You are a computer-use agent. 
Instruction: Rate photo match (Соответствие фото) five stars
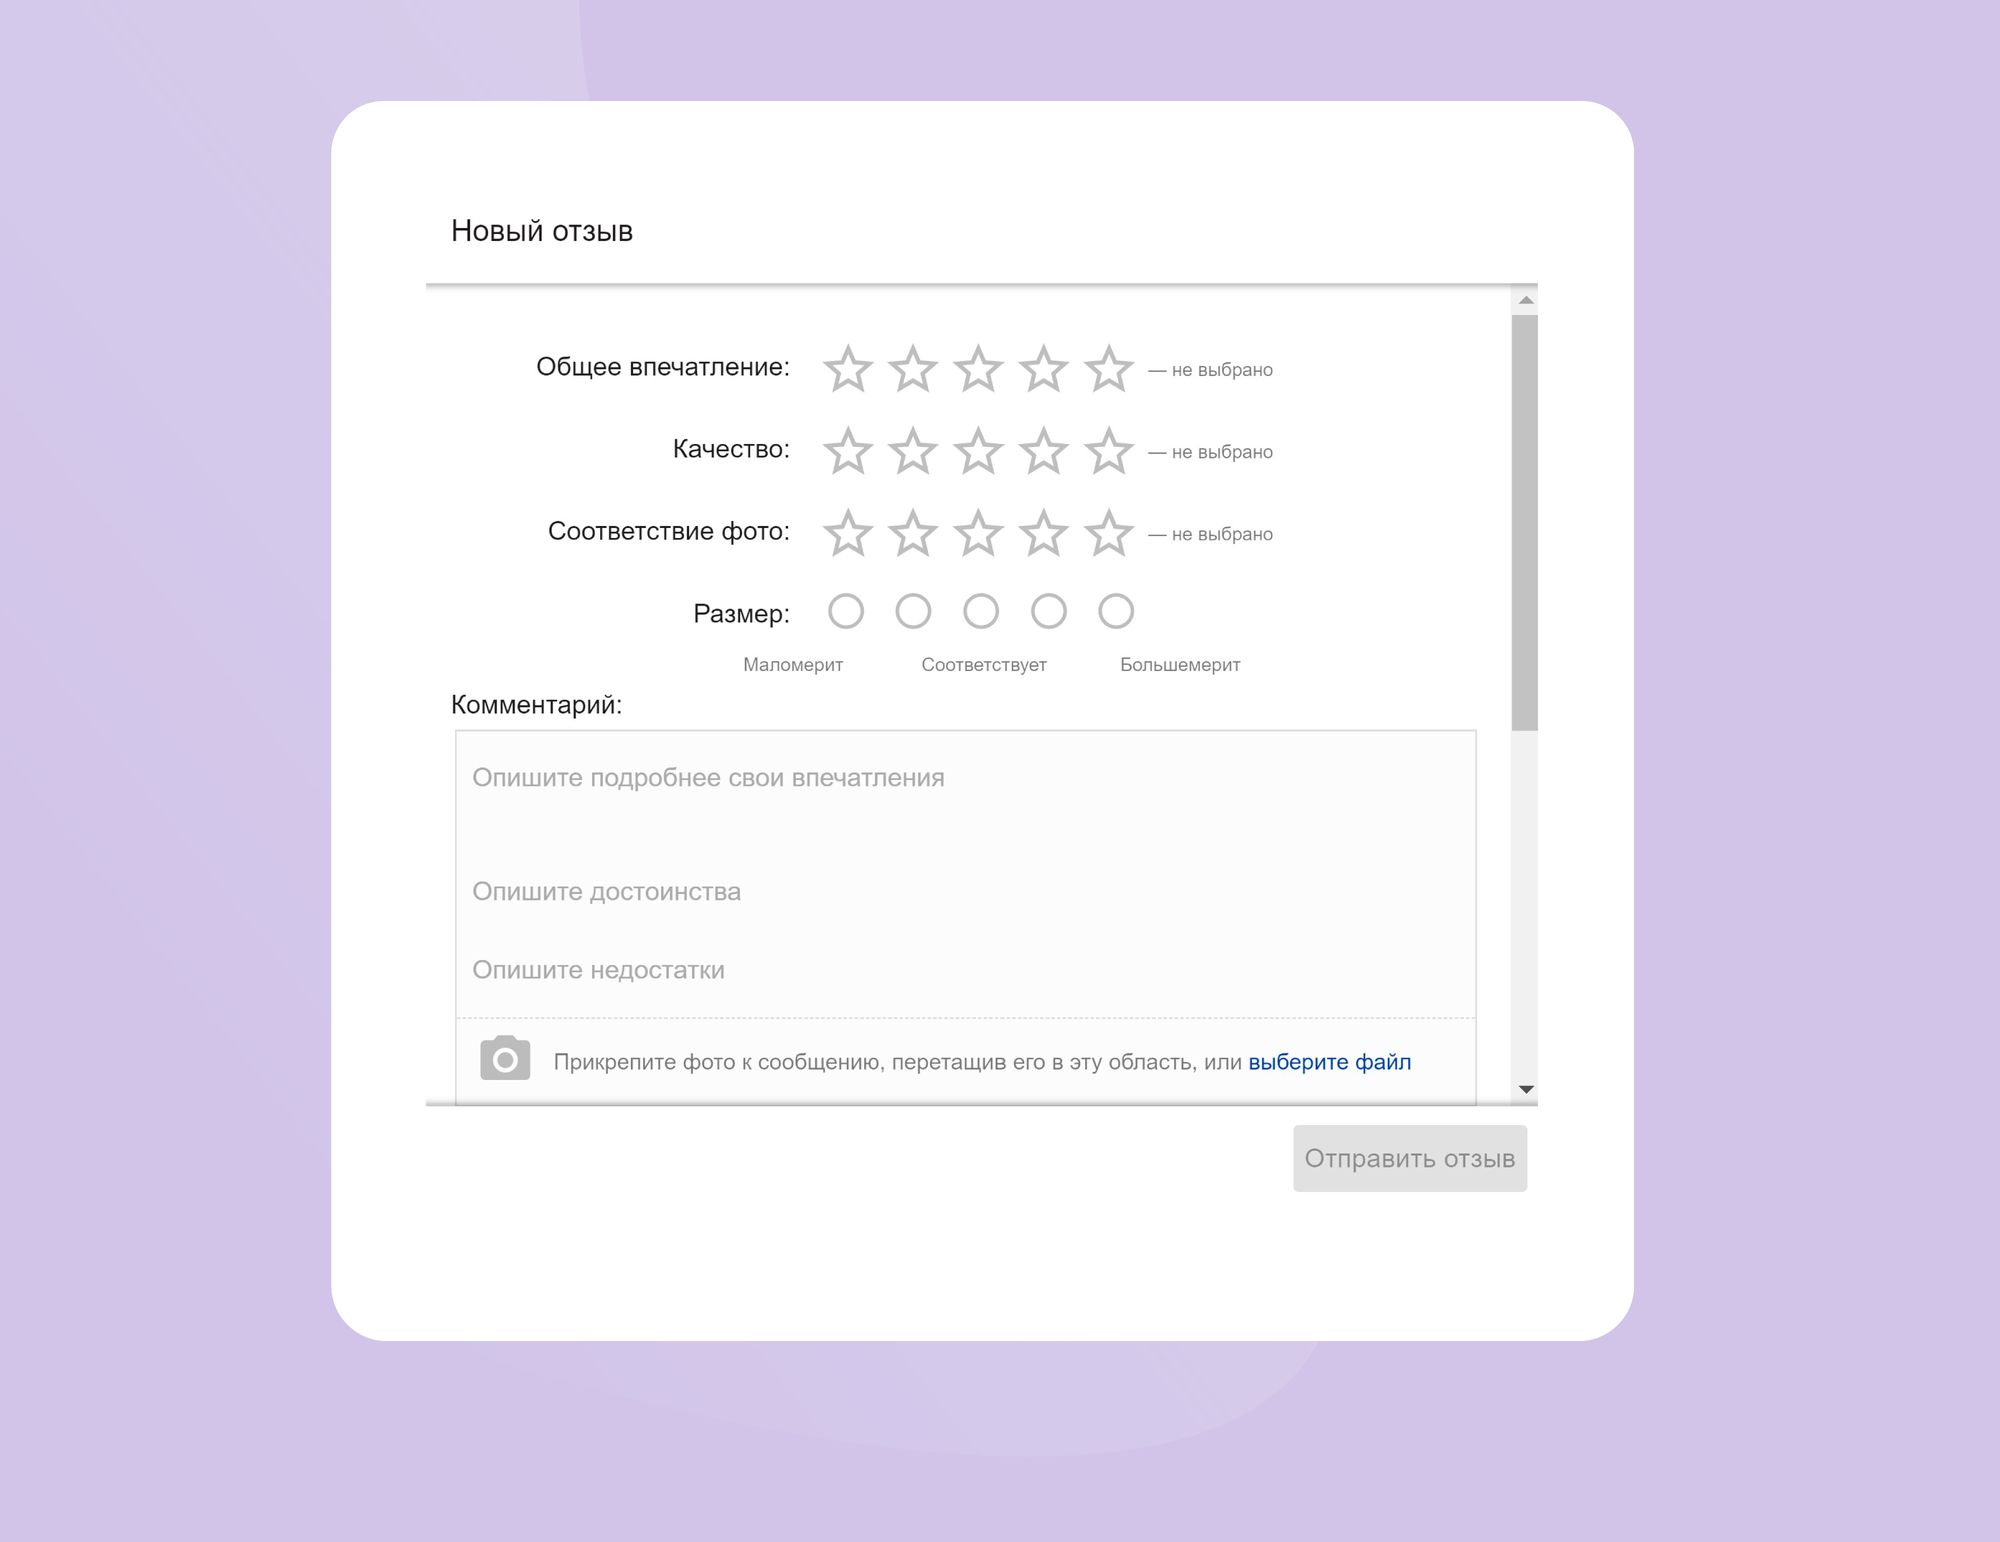click(1108, 533)
